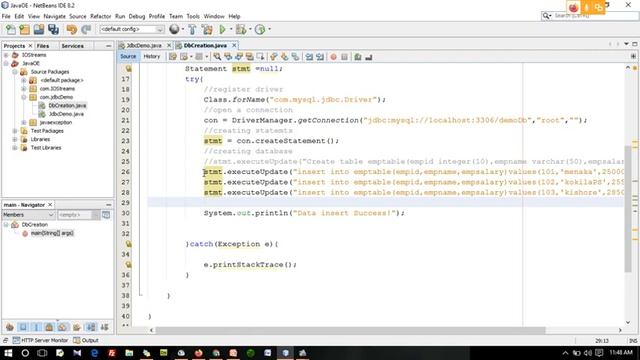The height and width of the screenshot is (360, 640).
Task: Switch to the Files panel tab
Action: pos(43,46)
